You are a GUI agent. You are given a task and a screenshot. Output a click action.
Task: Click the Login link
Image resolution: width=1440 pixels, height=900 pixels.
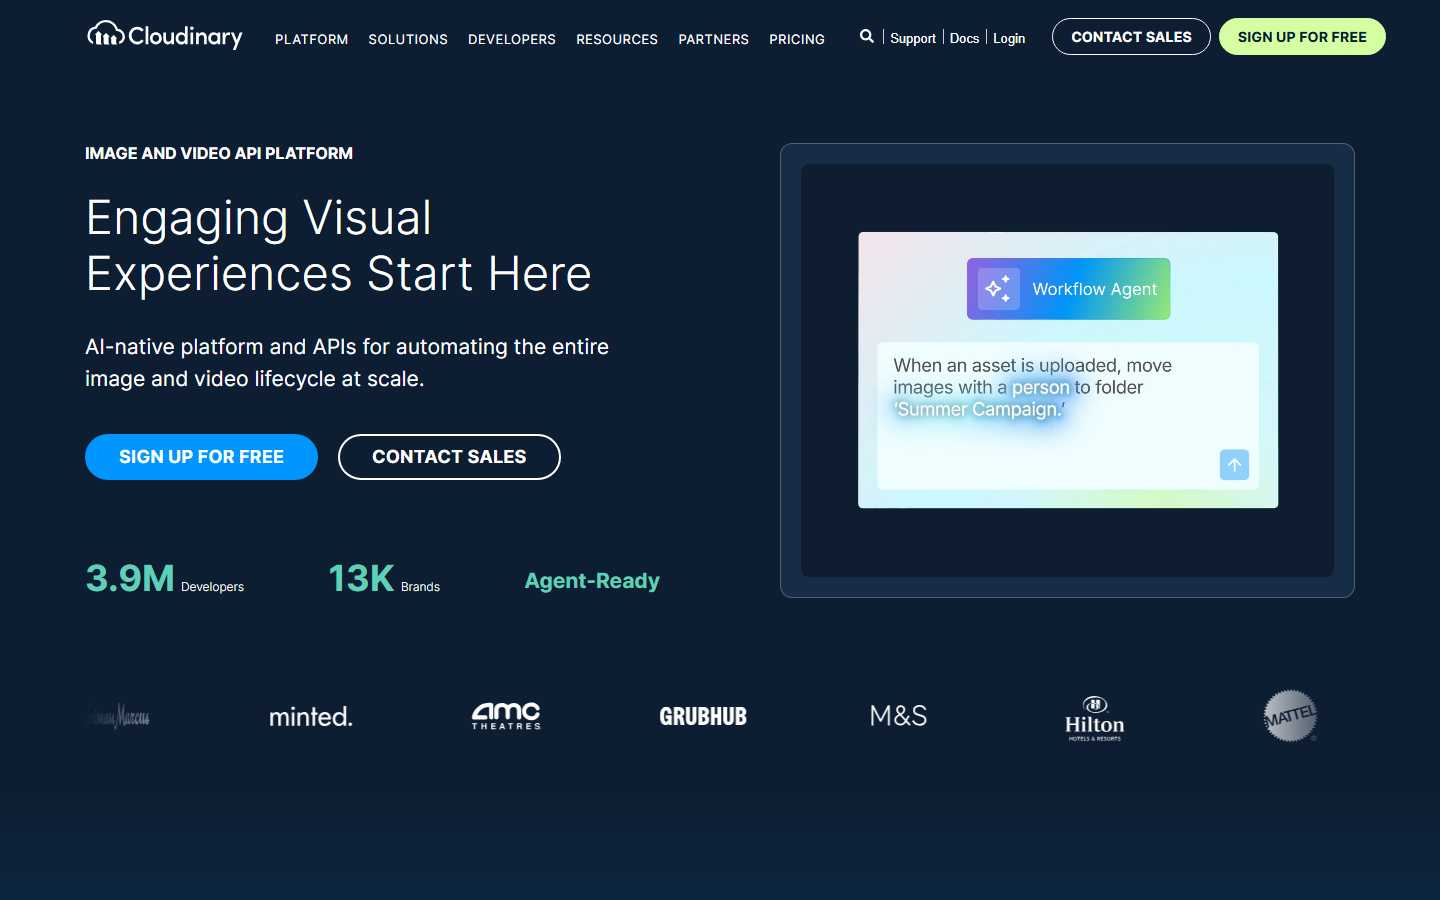1009,38
